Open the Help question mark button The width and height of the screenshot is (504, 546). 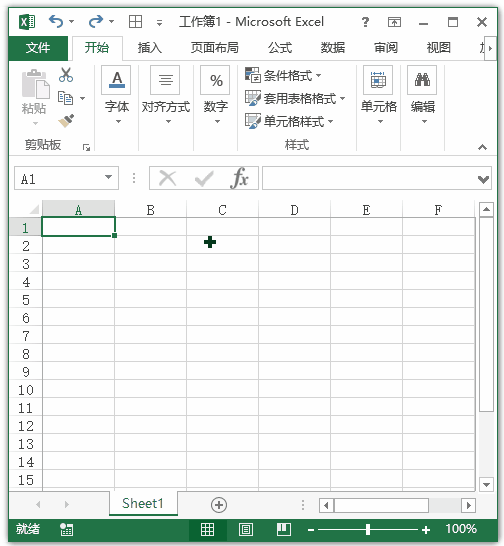tap(365, 22)
